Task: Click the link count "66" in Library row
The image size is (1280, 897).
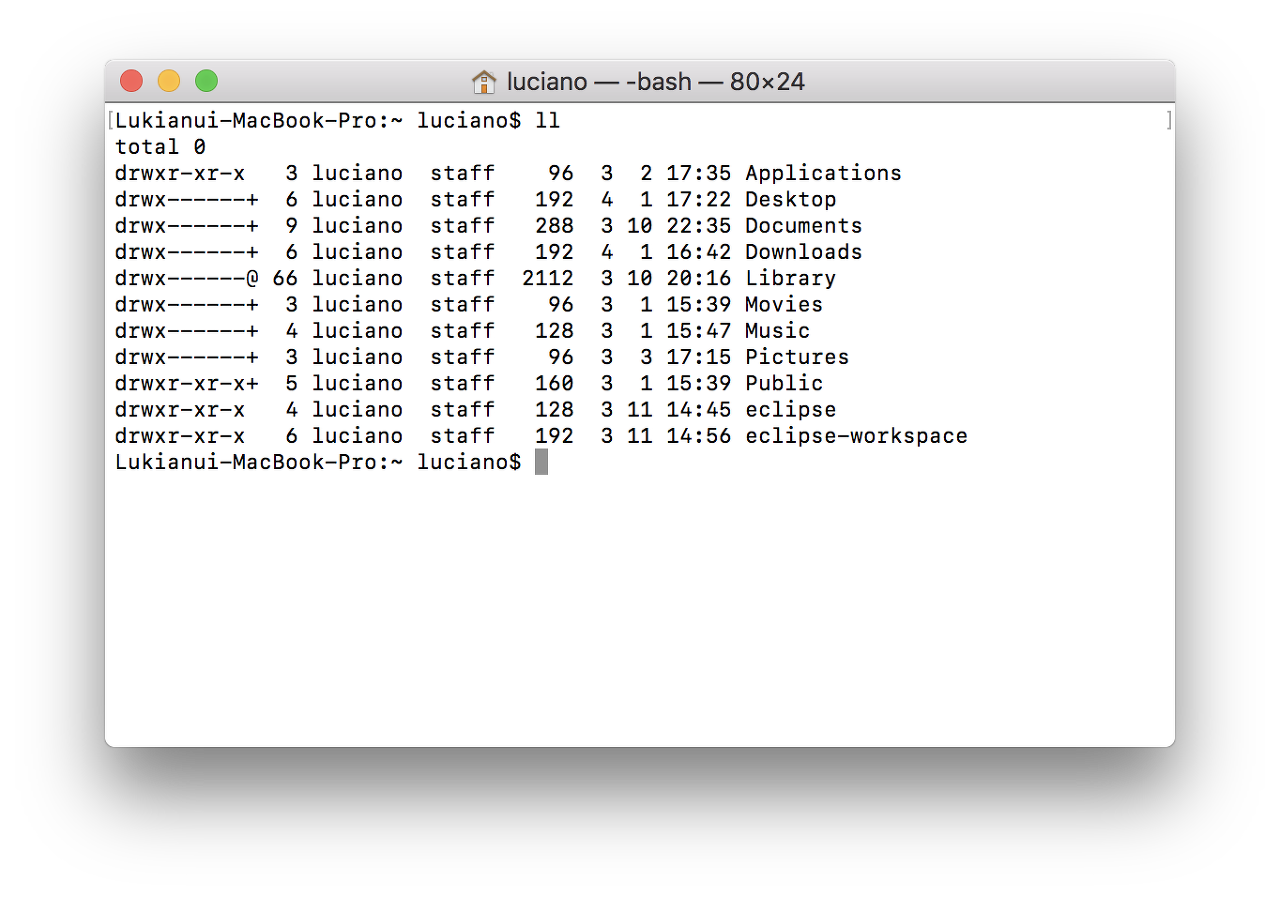Action: [x=285, y=278]
